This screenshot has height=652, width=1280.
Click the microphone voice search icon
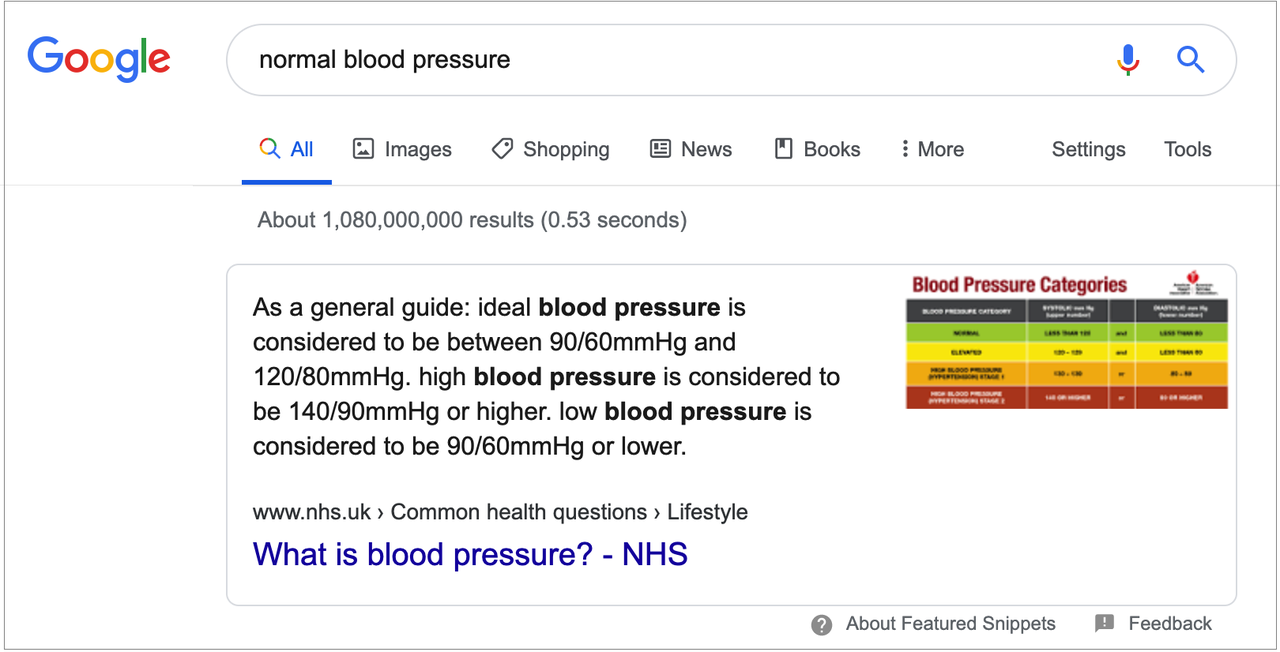[x=1128, y=60]
